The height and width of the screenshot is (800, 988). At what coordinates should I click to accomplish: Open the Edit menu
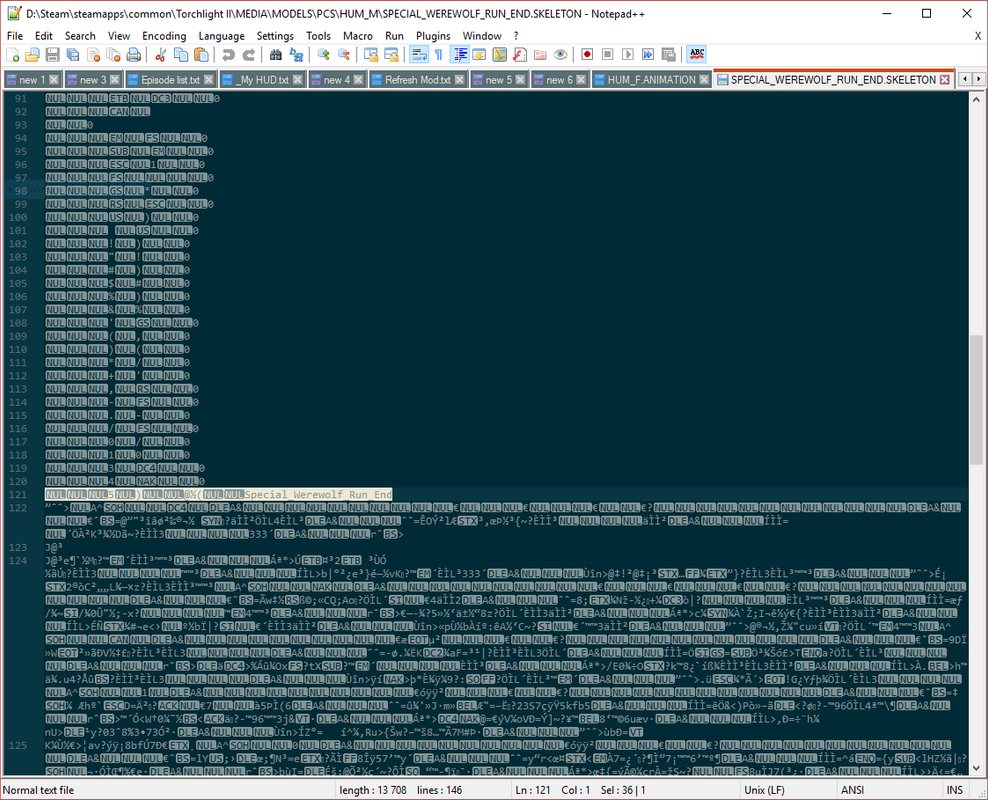pos(43,36)
